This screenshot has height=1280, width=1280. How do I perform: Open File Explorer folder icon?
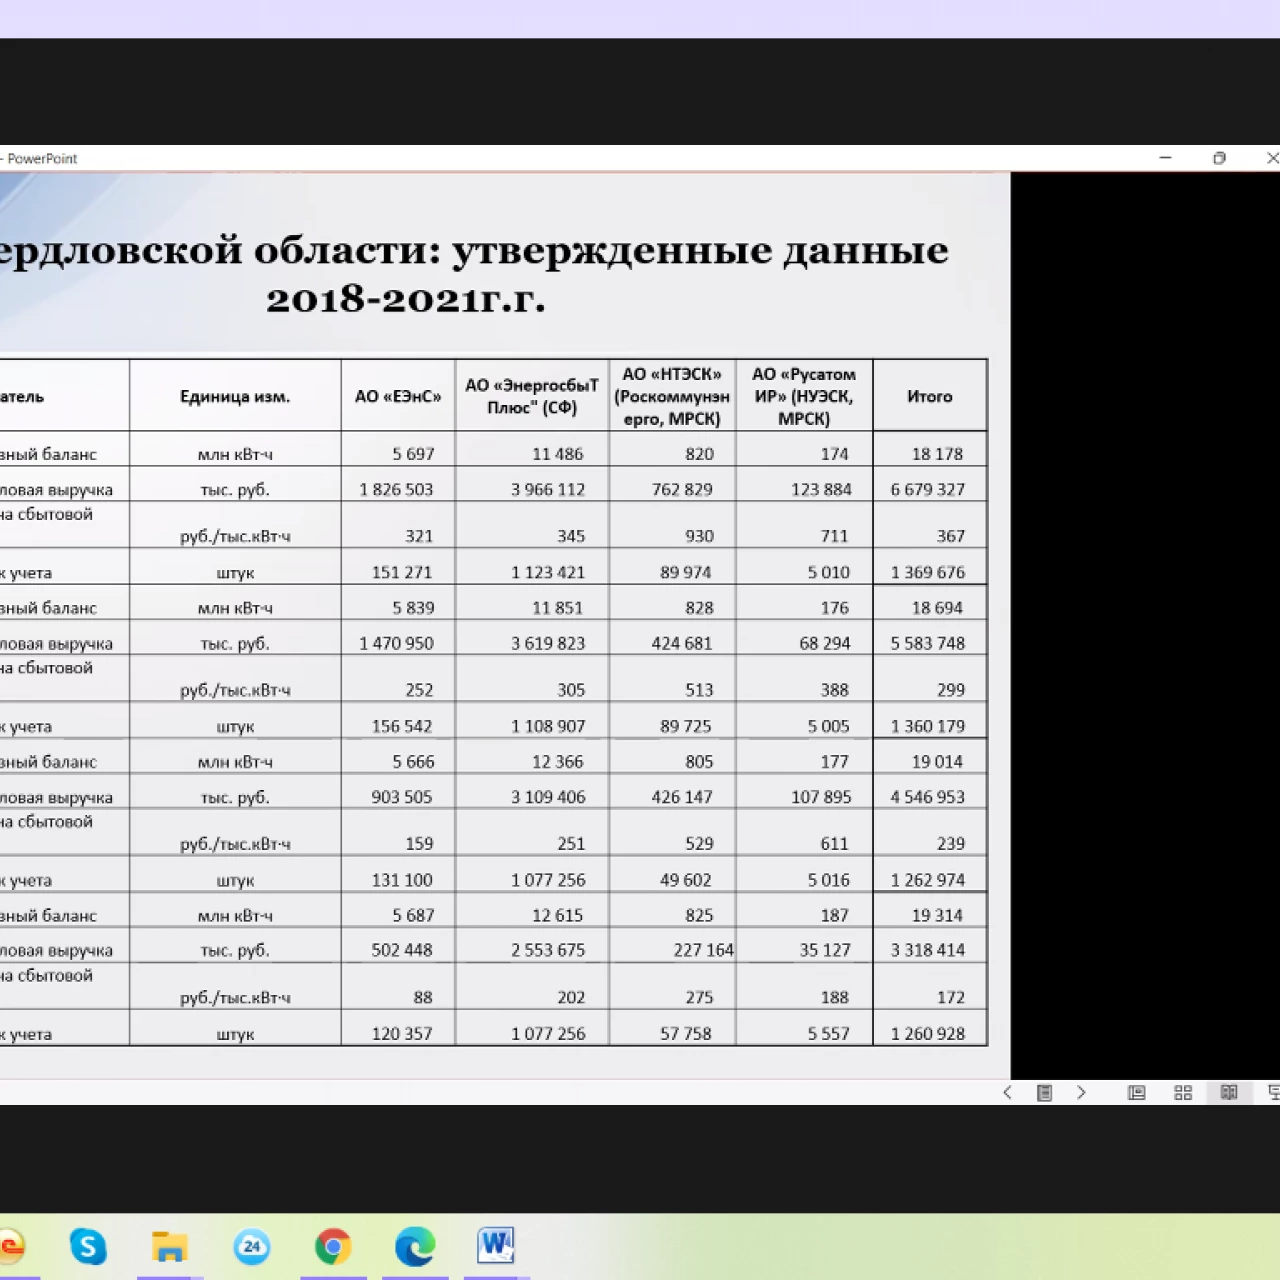coord(170,1246)
